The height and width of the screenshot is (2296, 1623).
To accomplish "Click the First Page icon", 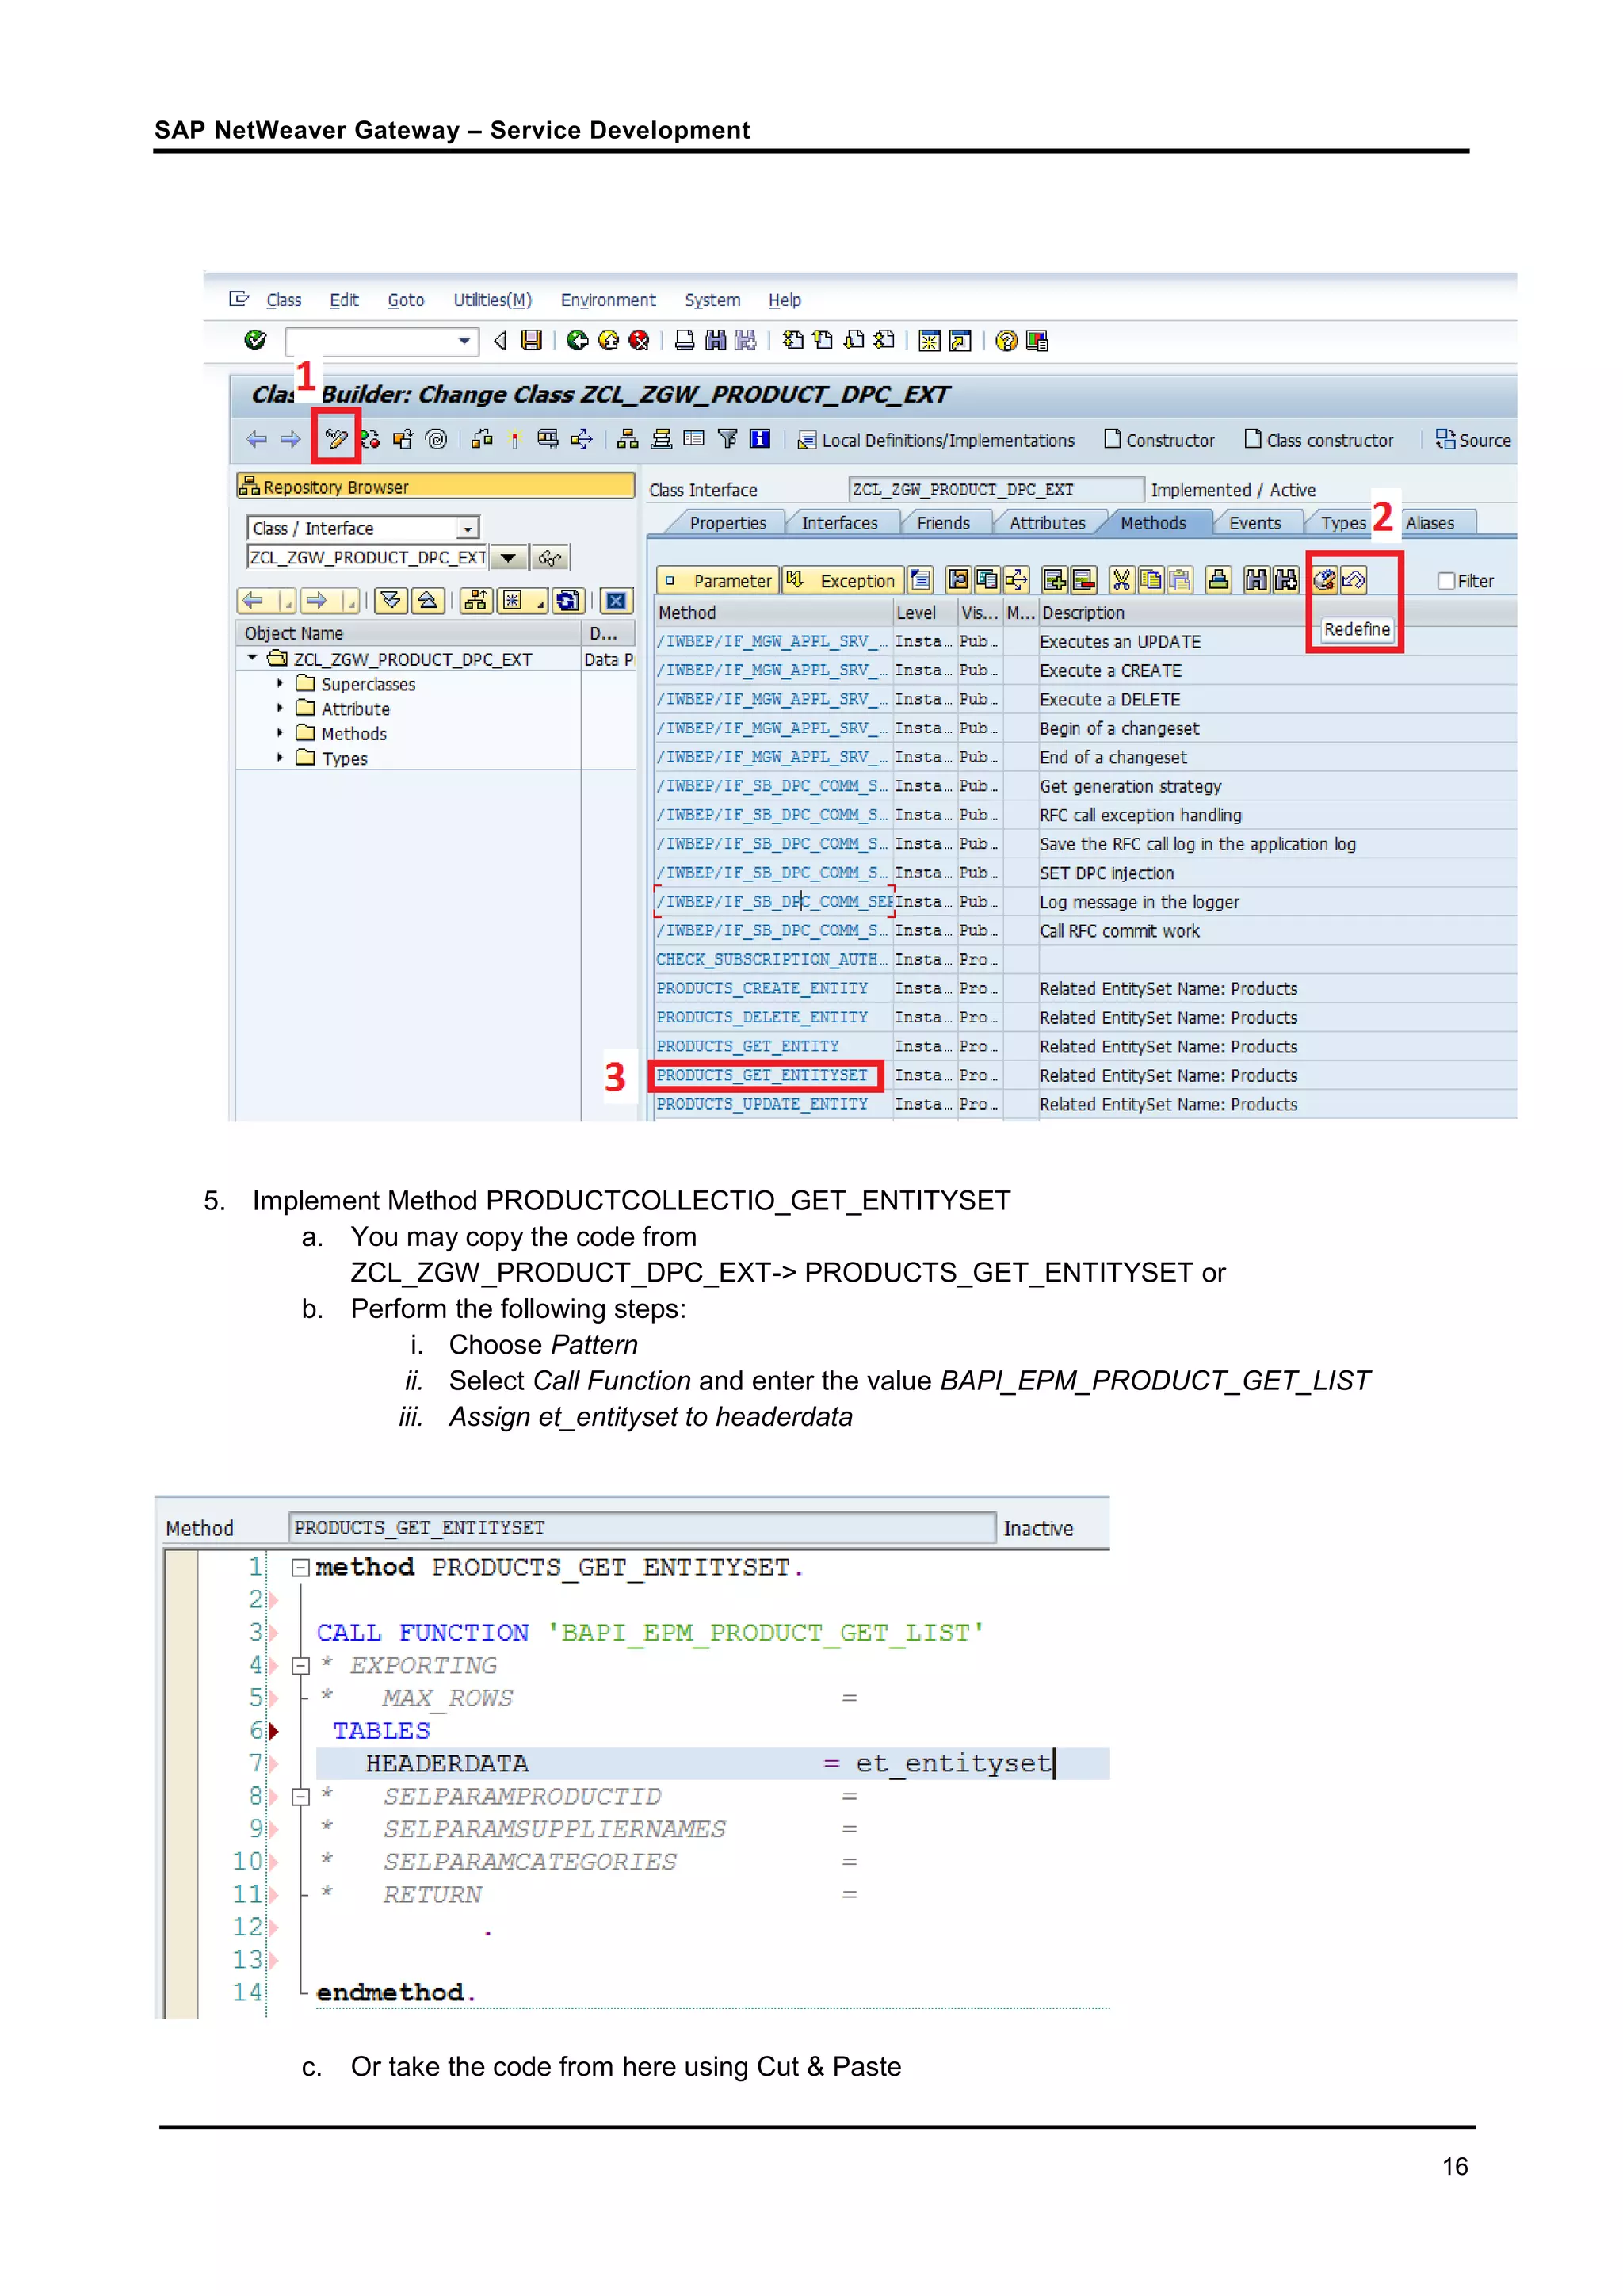I will [x=793, y=341].
